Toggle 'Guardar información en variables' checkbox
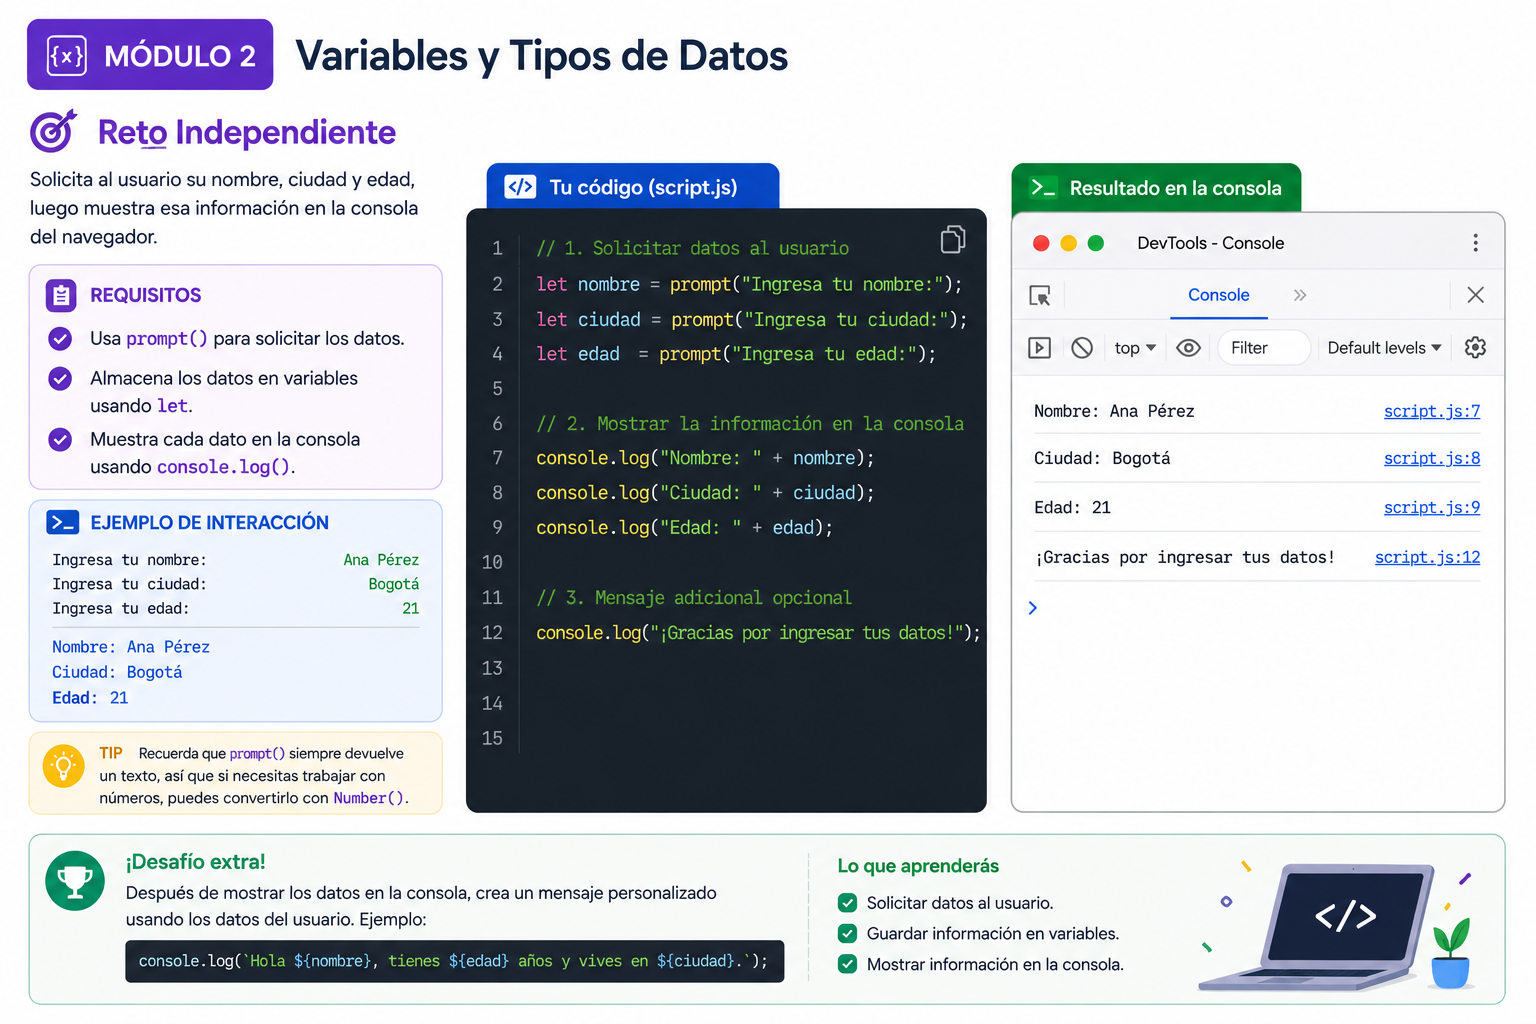 click(848, 934)
